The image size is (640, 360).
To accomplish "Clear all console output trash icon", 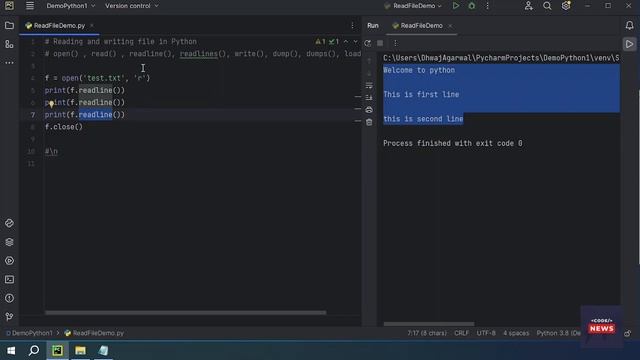I will tap(369, 122).
